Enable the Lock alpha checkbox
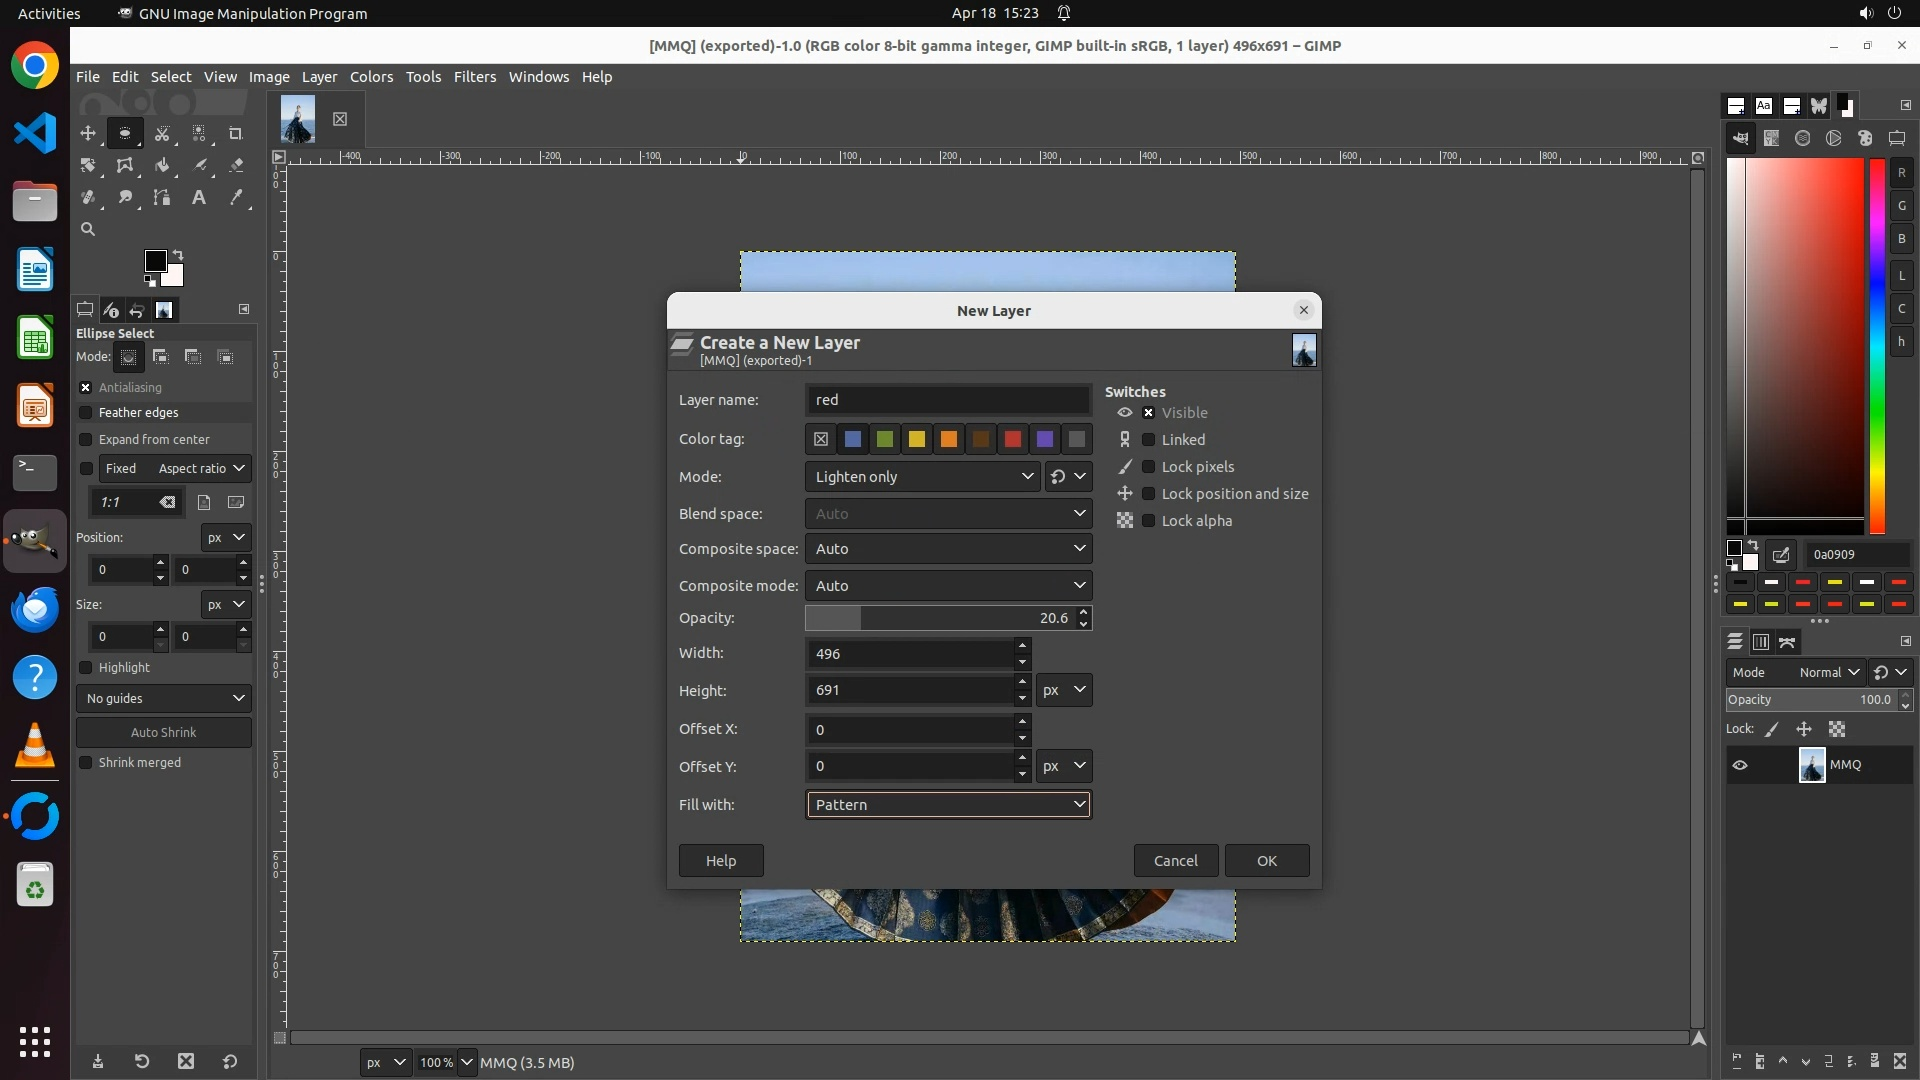This screenshot has height=1080, width=1920. point(1148,521)
